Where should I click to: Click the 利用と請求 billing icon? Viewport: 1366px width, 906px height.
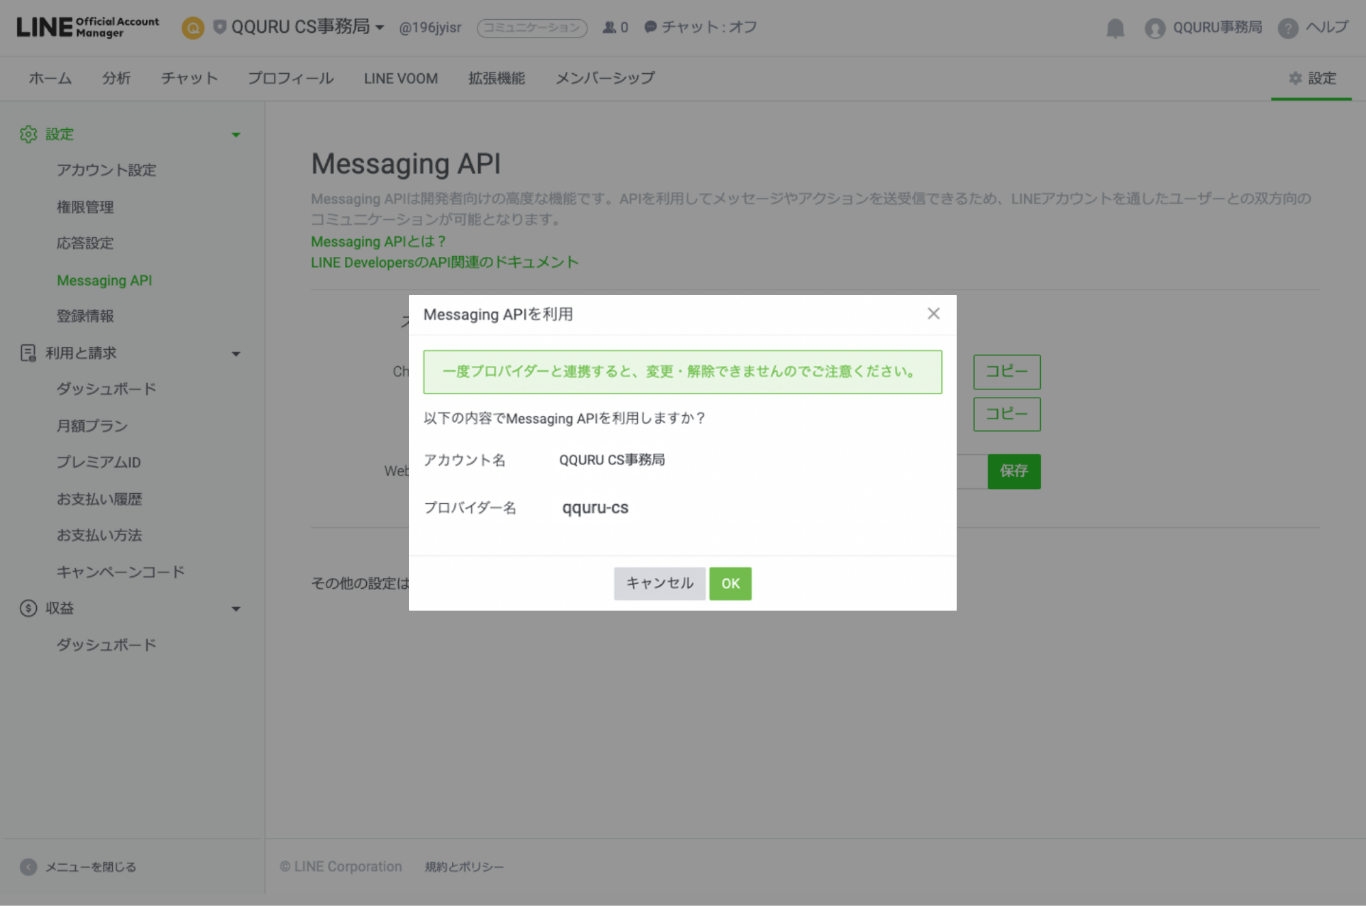28,353
